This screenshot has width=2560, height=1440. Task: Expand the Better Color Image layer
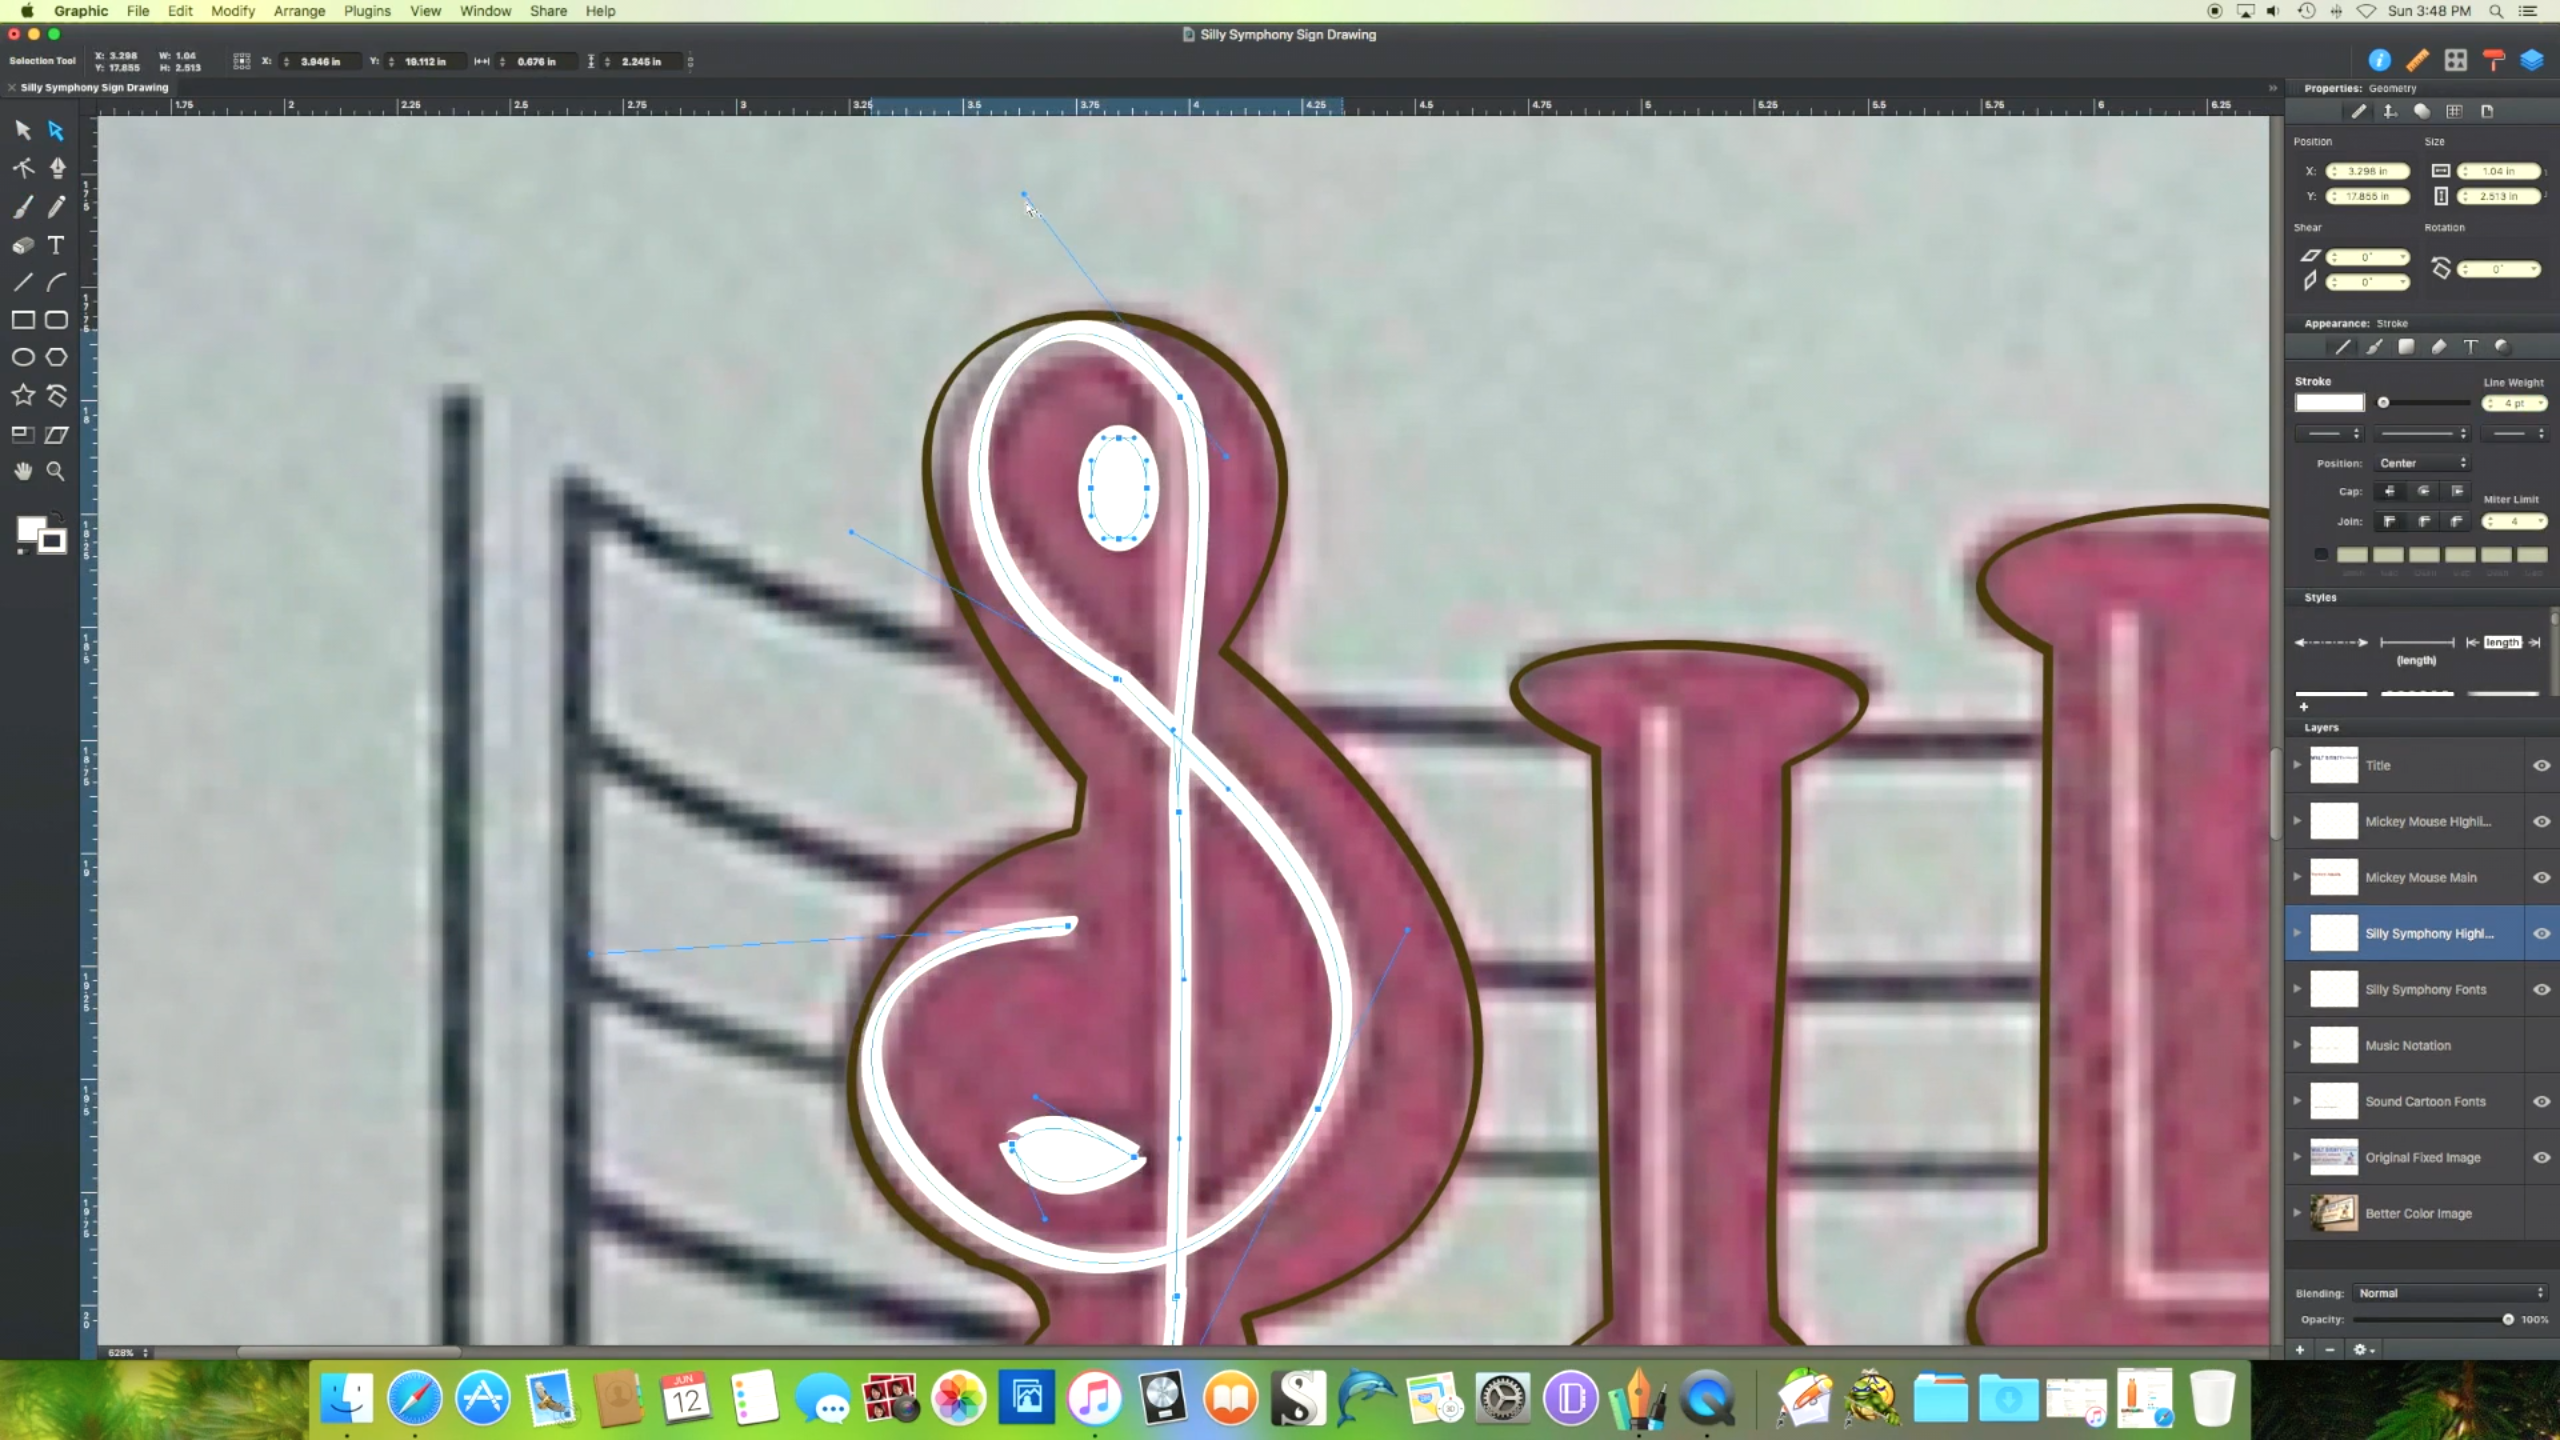pos(2297,1213)
